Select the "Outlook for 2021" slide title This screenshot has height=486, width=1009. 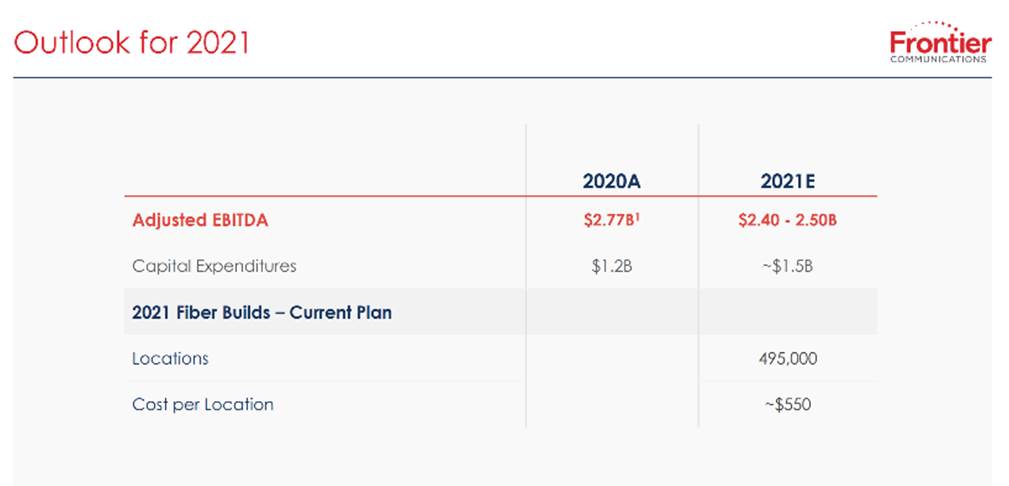coord(131,43)
